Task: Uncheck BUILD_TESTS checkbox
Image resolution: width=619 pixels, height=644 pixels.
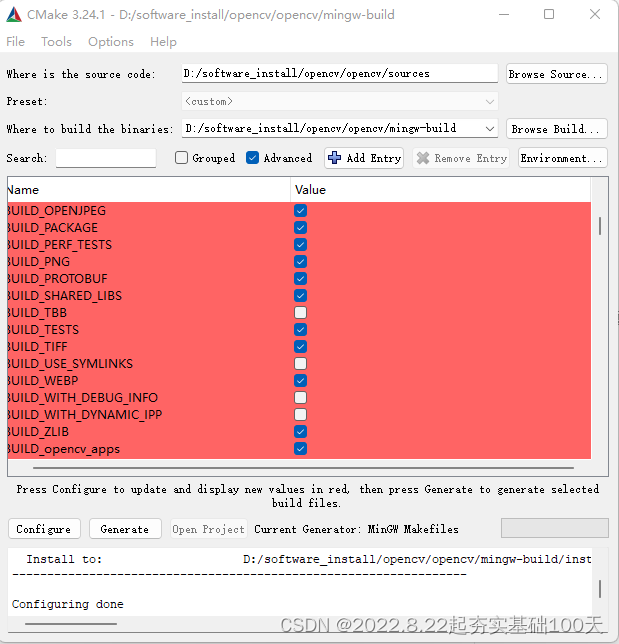Action: [300, 329]
